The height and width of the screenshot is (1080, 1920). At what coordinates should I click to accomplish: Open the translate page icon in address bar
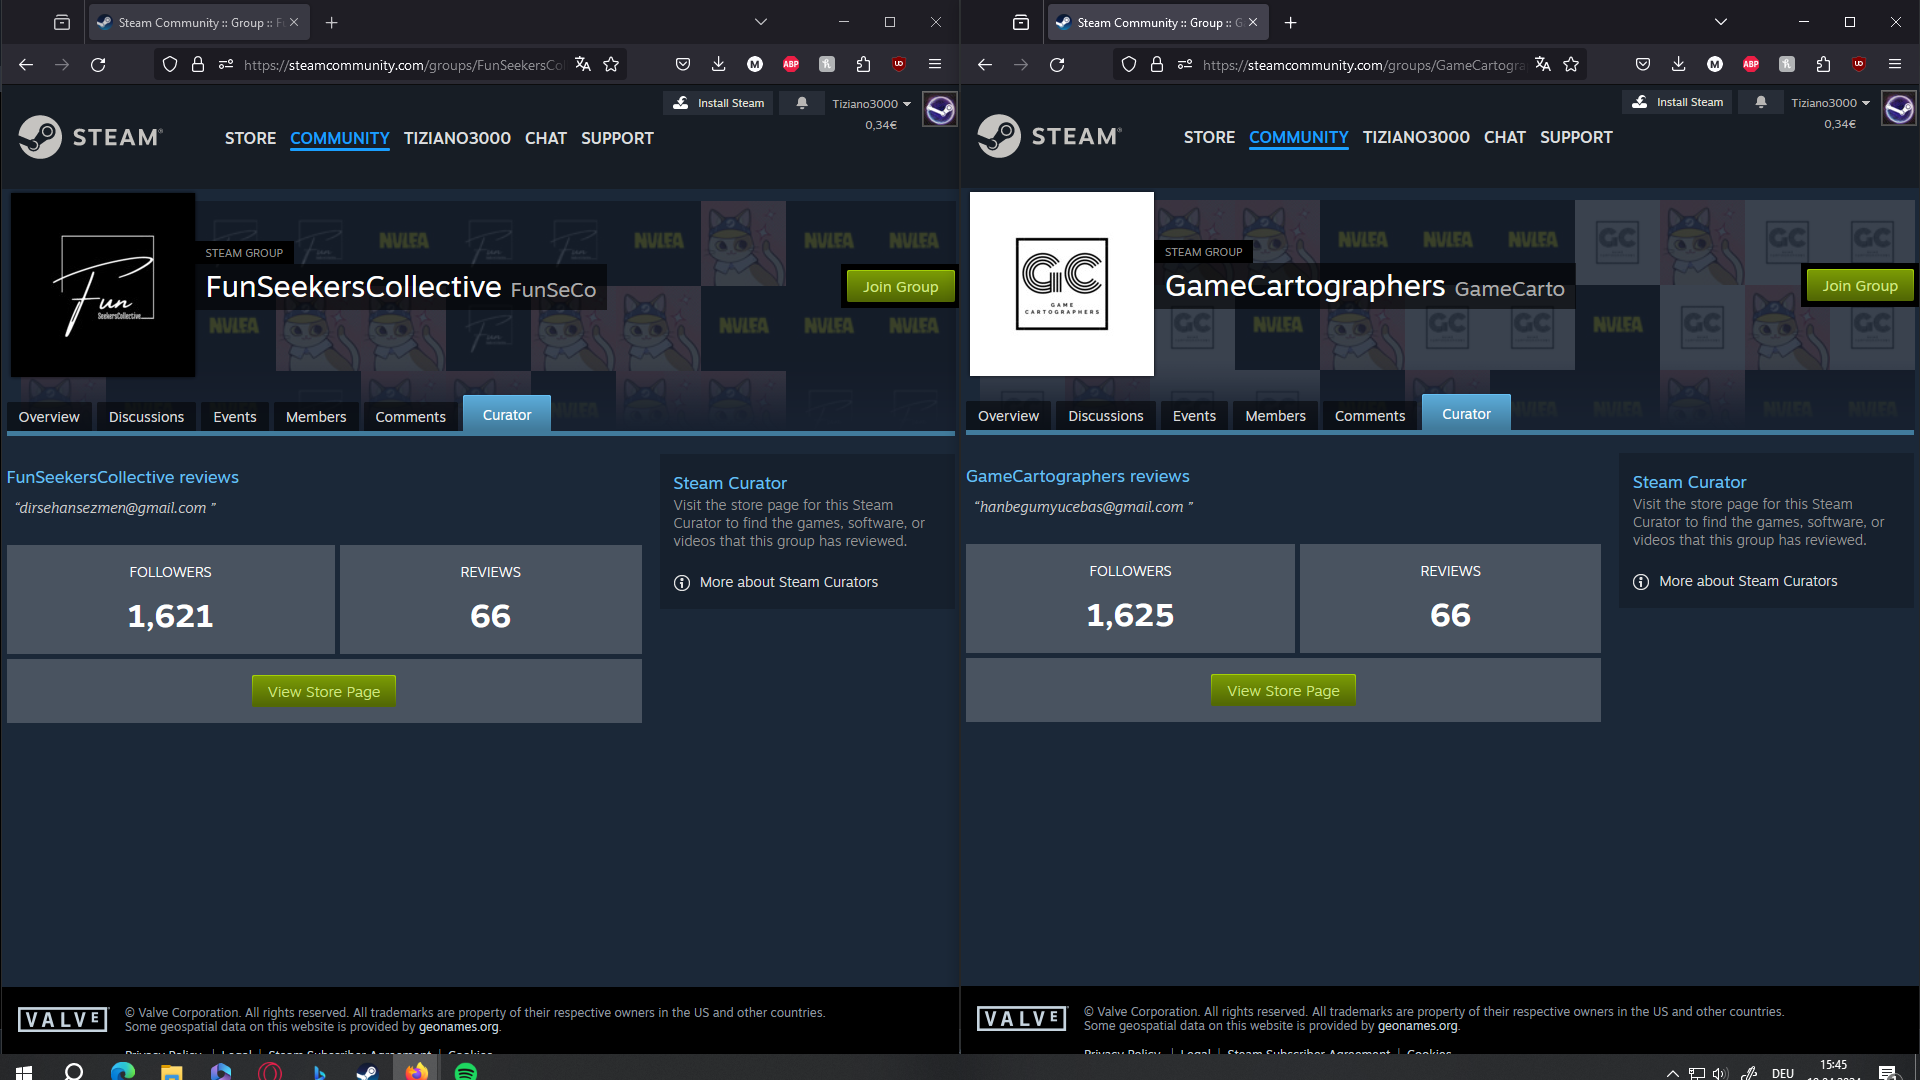pos(583,64)
